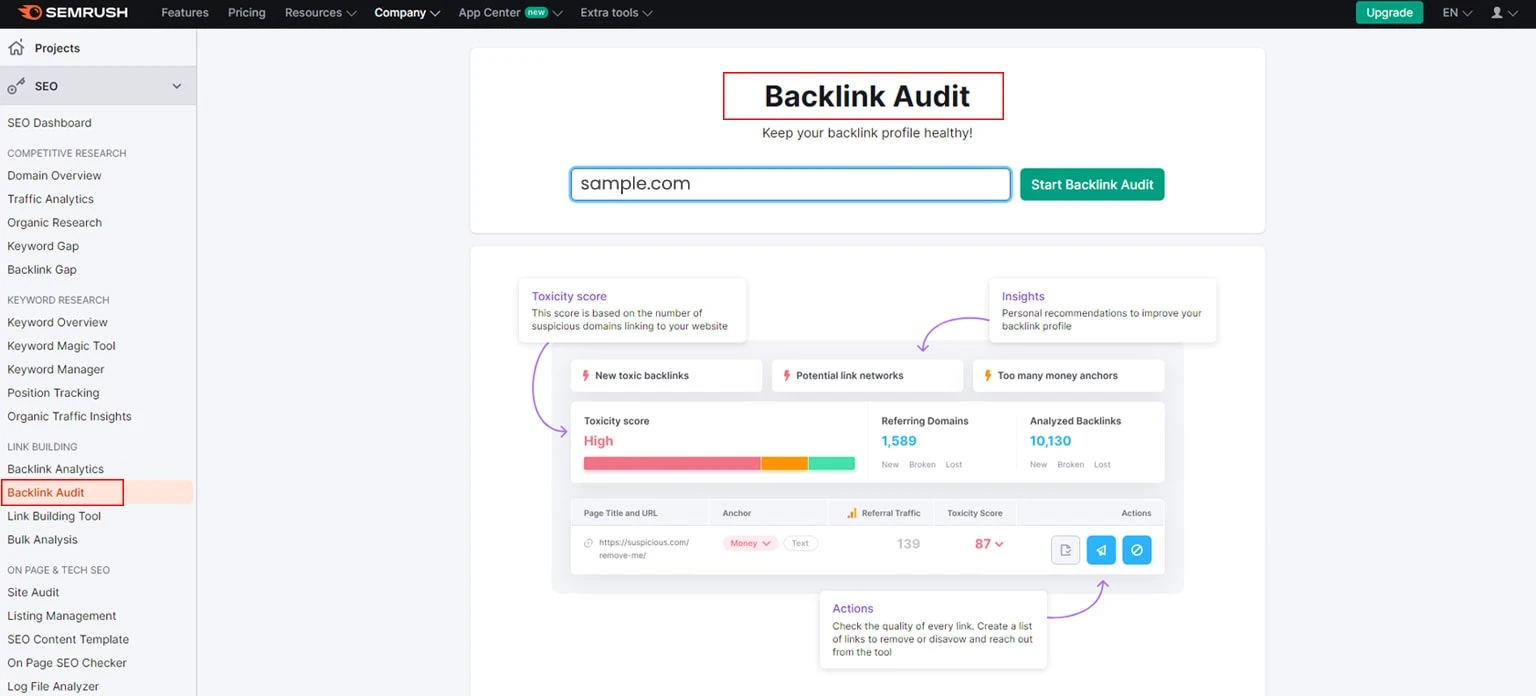1536x696 pixels.
Task: Click 'Keep your backlink profile healthy!' text
Action: click(x=867, y=133)
